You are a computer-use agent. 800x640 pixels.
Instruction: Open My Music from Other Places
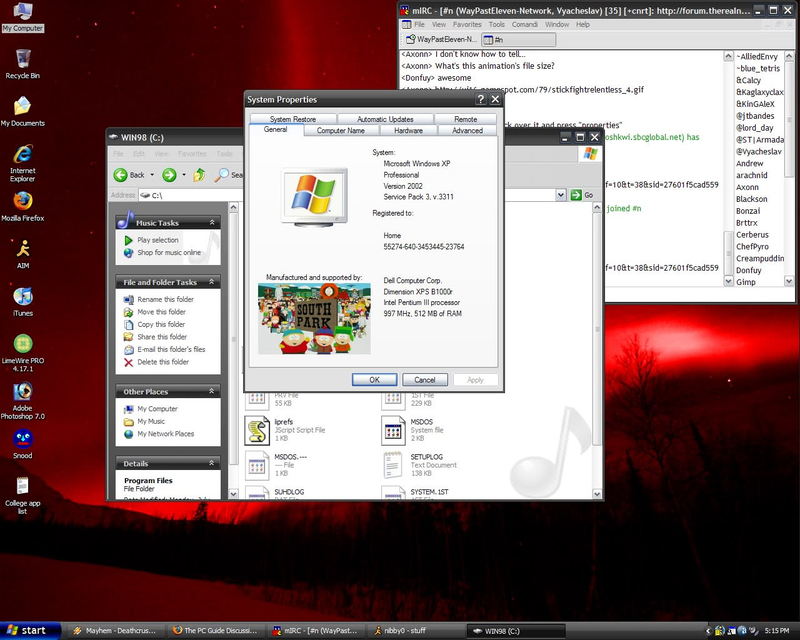point(151,422)
